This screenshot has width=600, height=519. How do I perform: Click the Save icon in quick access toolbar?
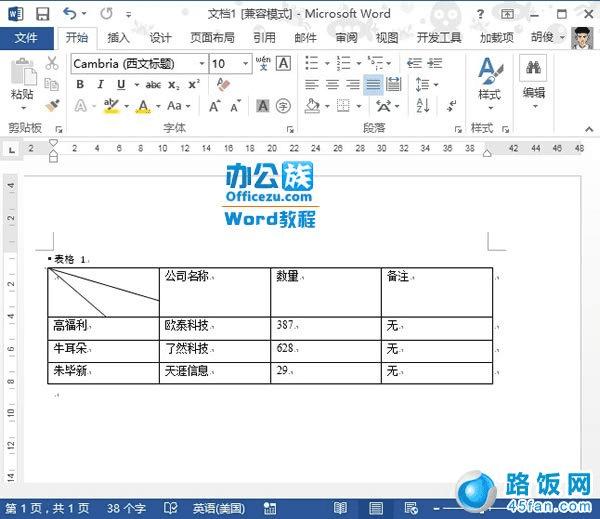click(x=42, y=14)
